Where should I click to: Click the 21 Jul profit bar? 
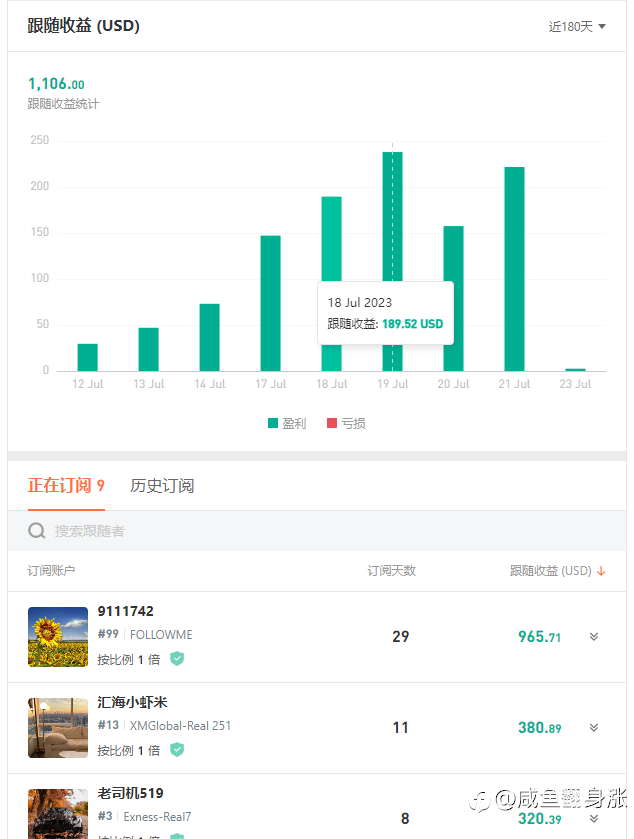click(515, 269)
